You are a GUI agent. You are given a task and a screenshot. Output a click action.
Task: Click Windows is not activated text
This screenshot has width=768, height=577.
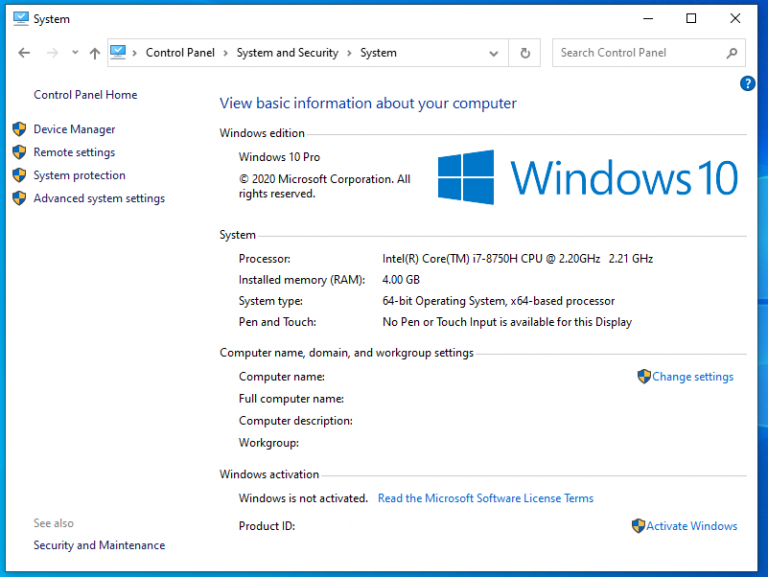(x=303, y=498)
